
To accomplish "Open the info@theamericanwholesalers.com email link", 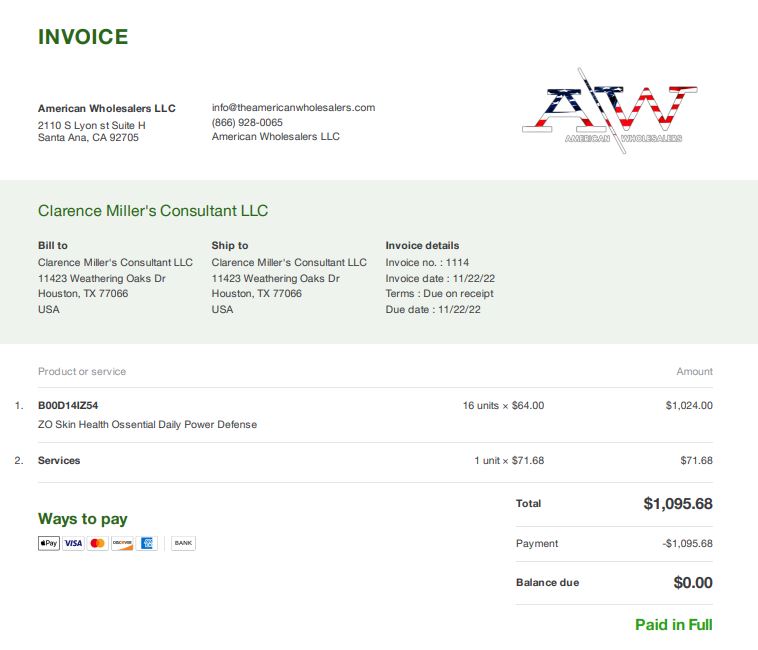I will [x=293, y=107].
